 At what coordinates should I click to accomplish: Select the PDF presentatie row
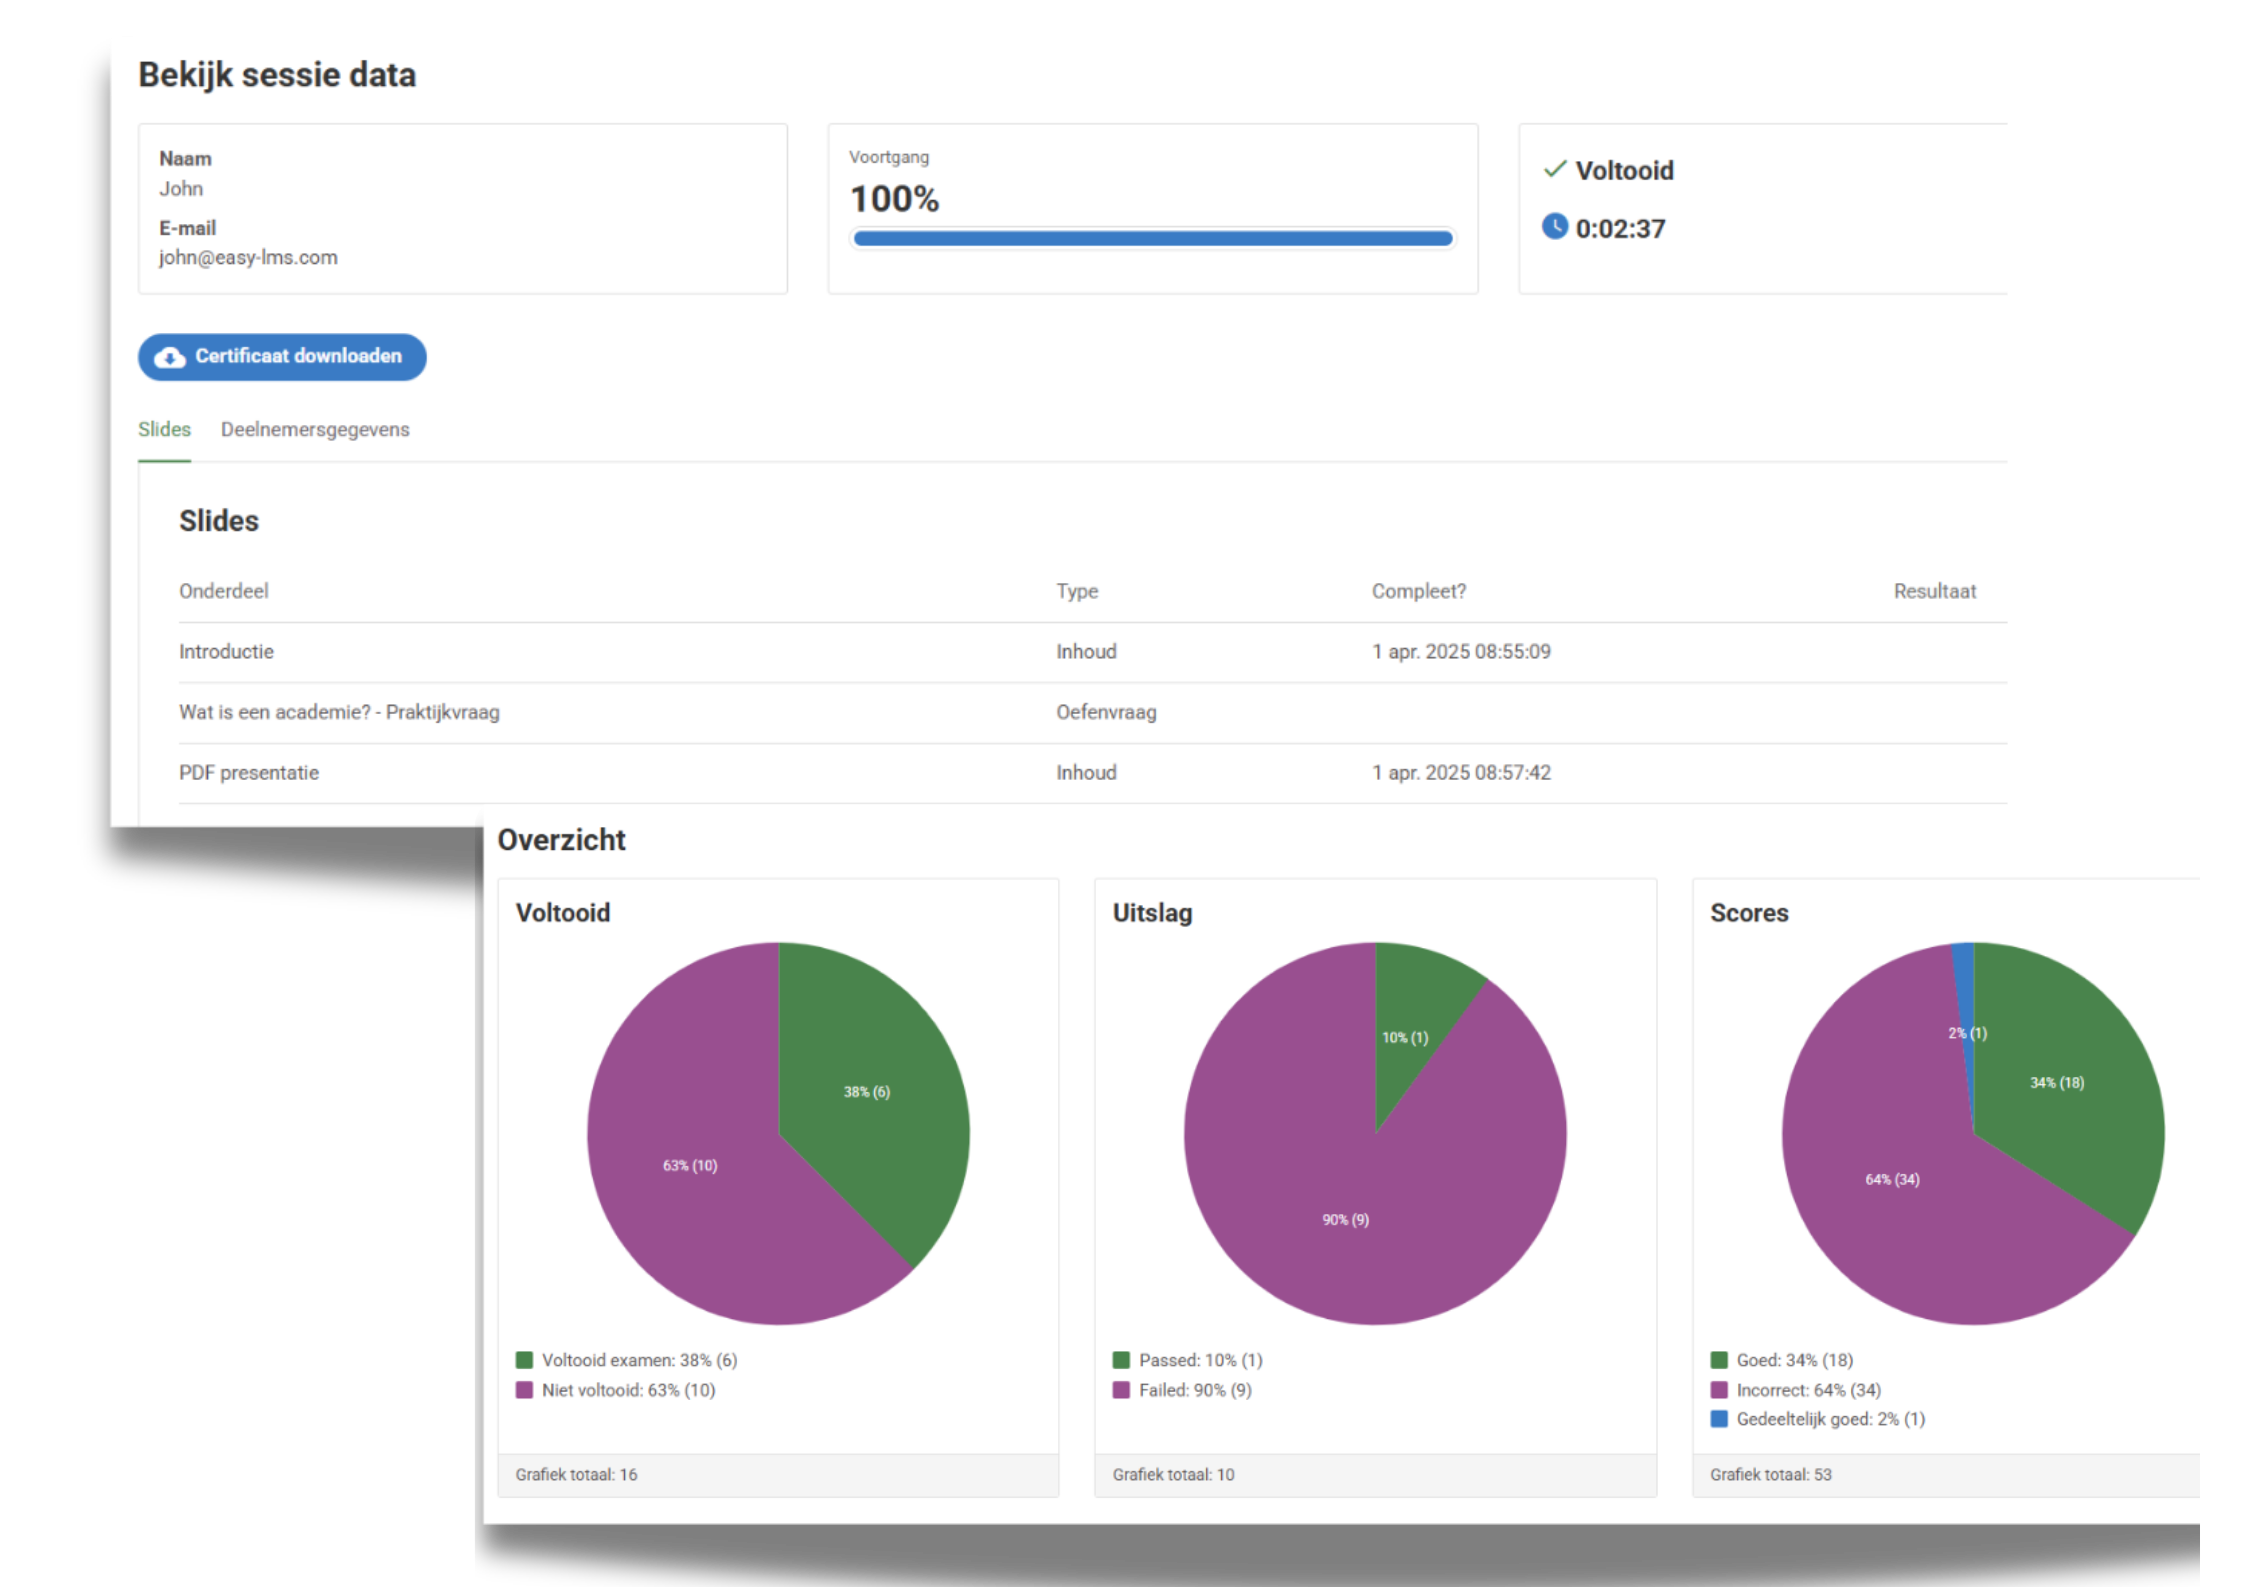coord(249,773)
